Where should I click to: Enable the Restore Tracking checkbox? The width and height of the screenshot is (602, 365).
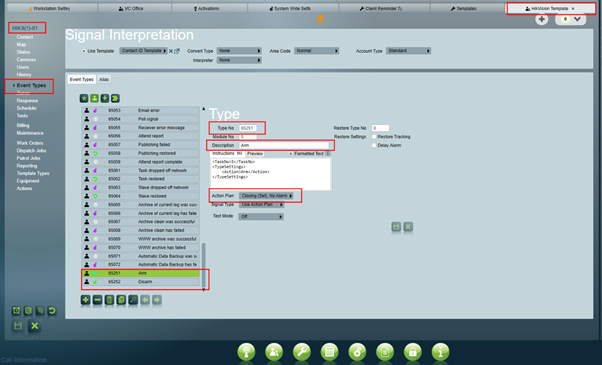coord(374,137)
